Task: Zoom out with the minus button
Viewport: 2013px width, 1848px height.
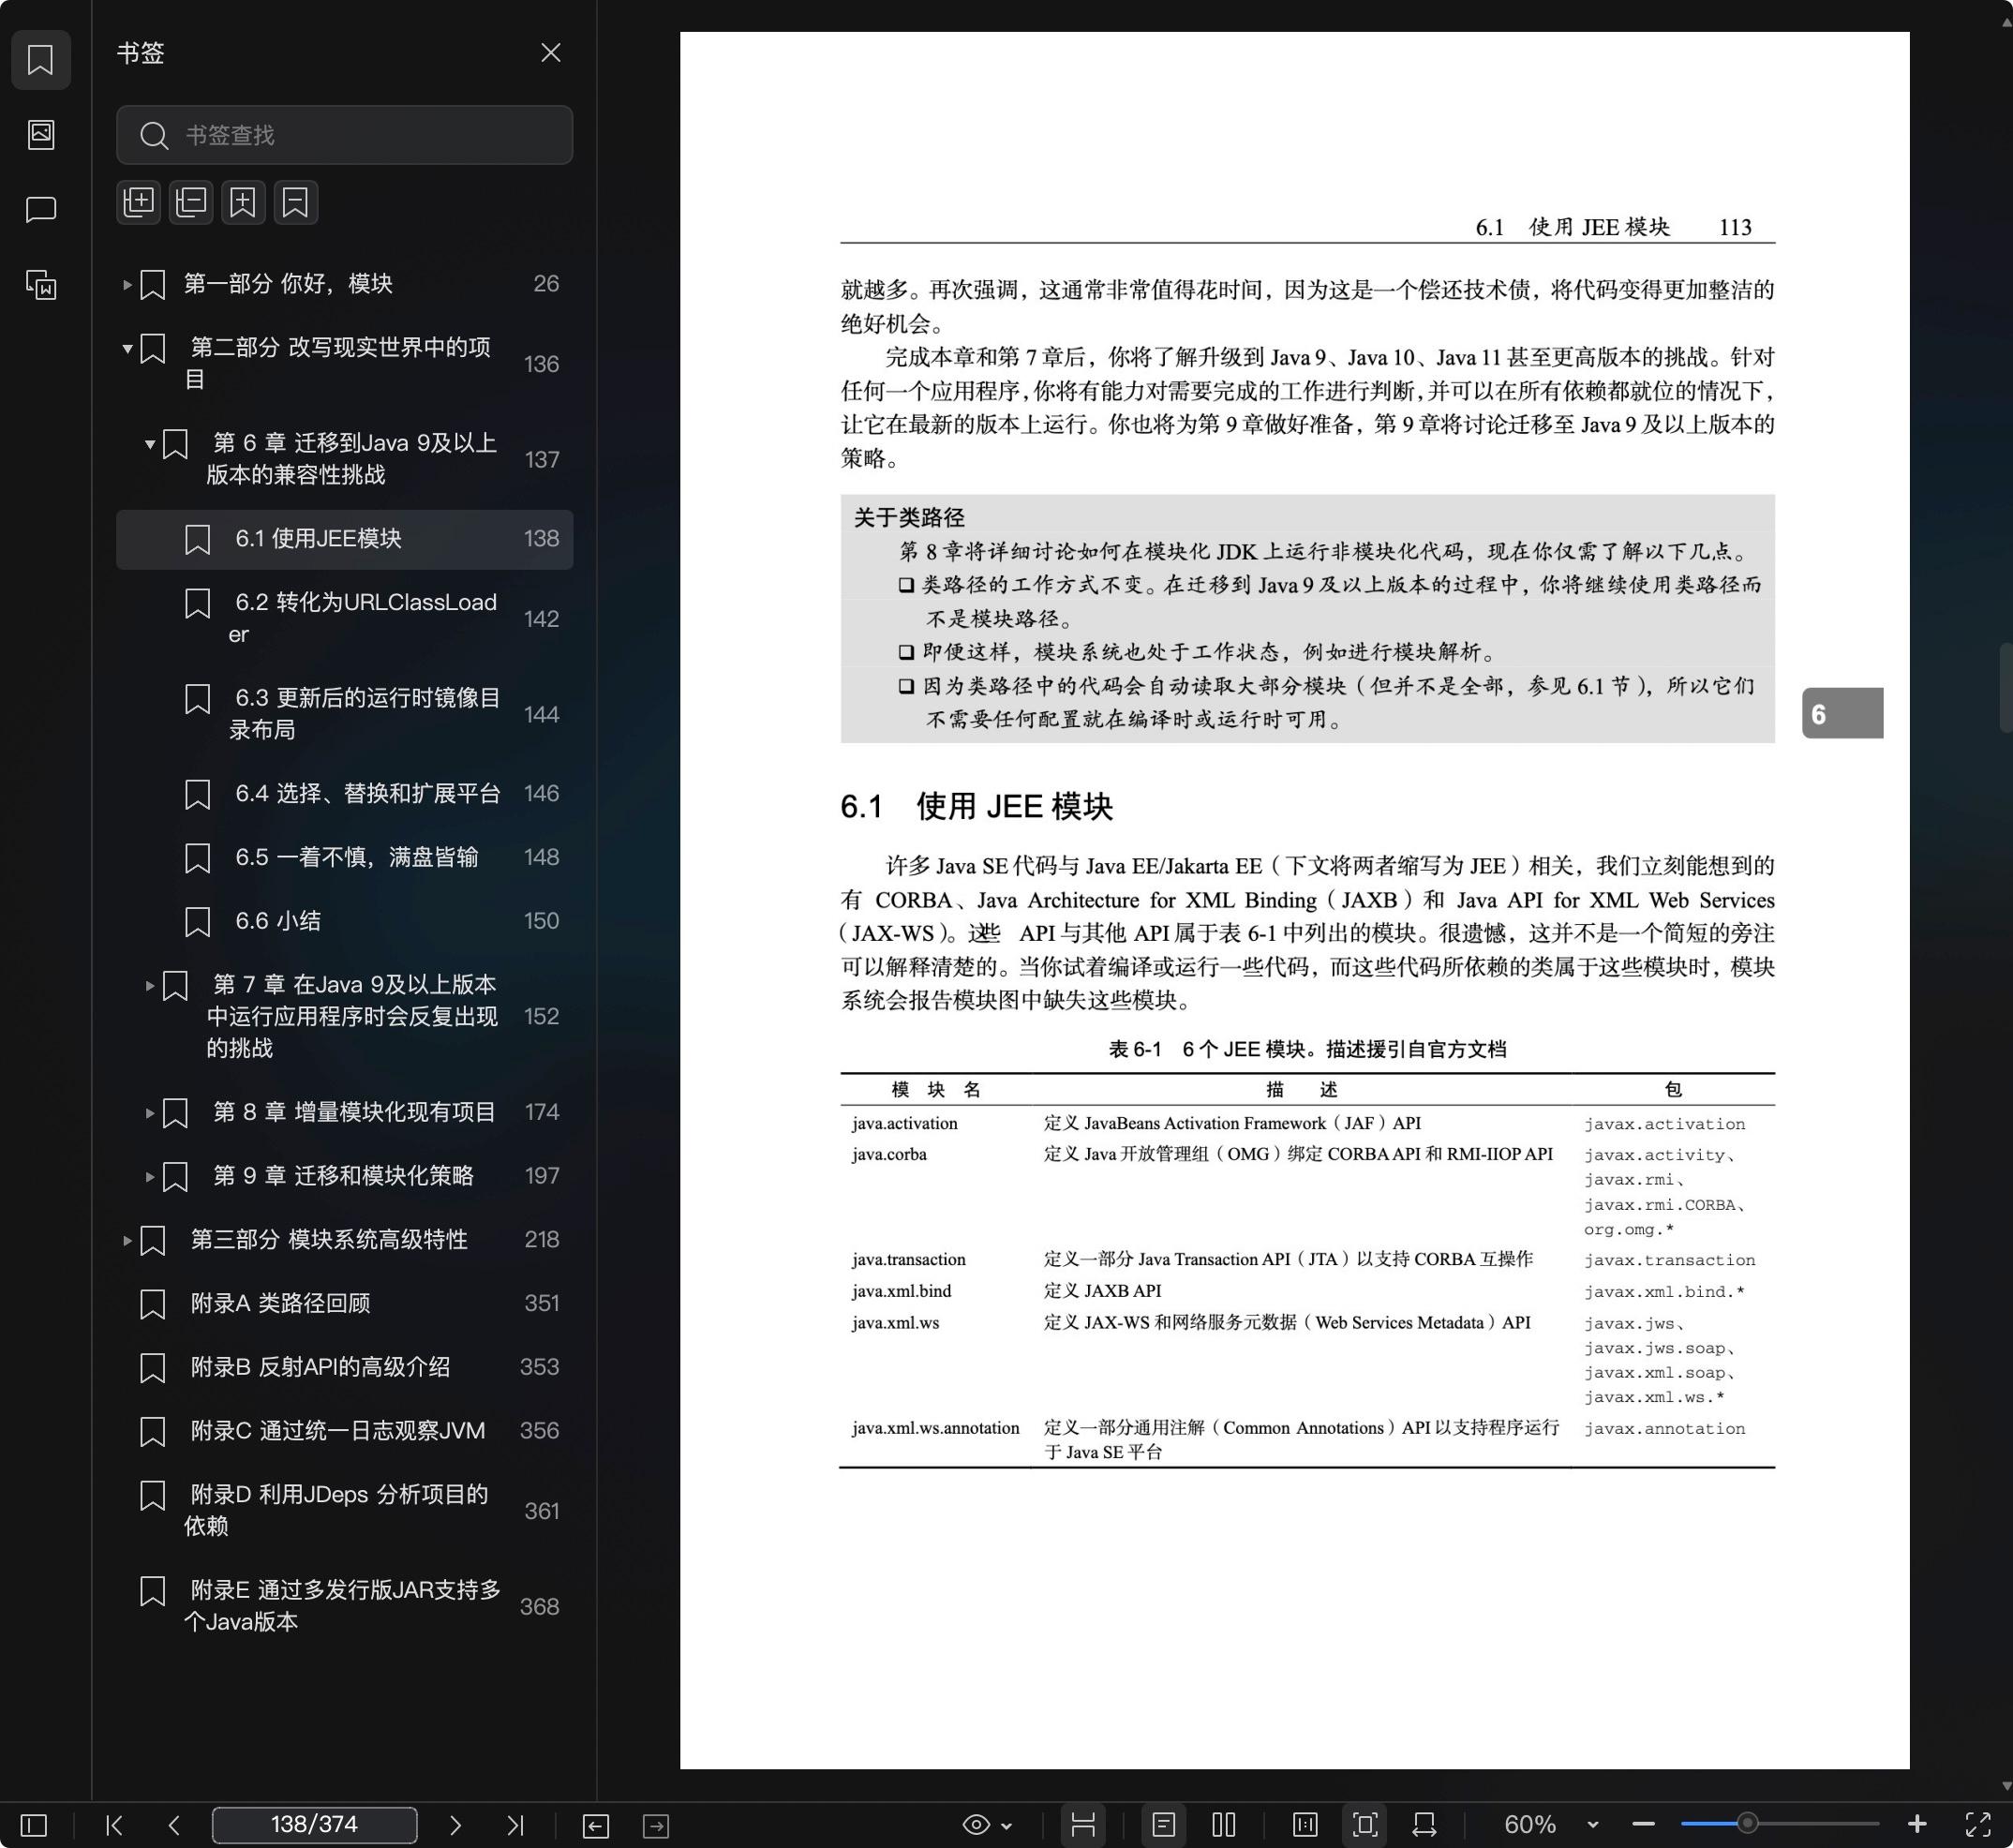Action: [x=1644, y=1825]
